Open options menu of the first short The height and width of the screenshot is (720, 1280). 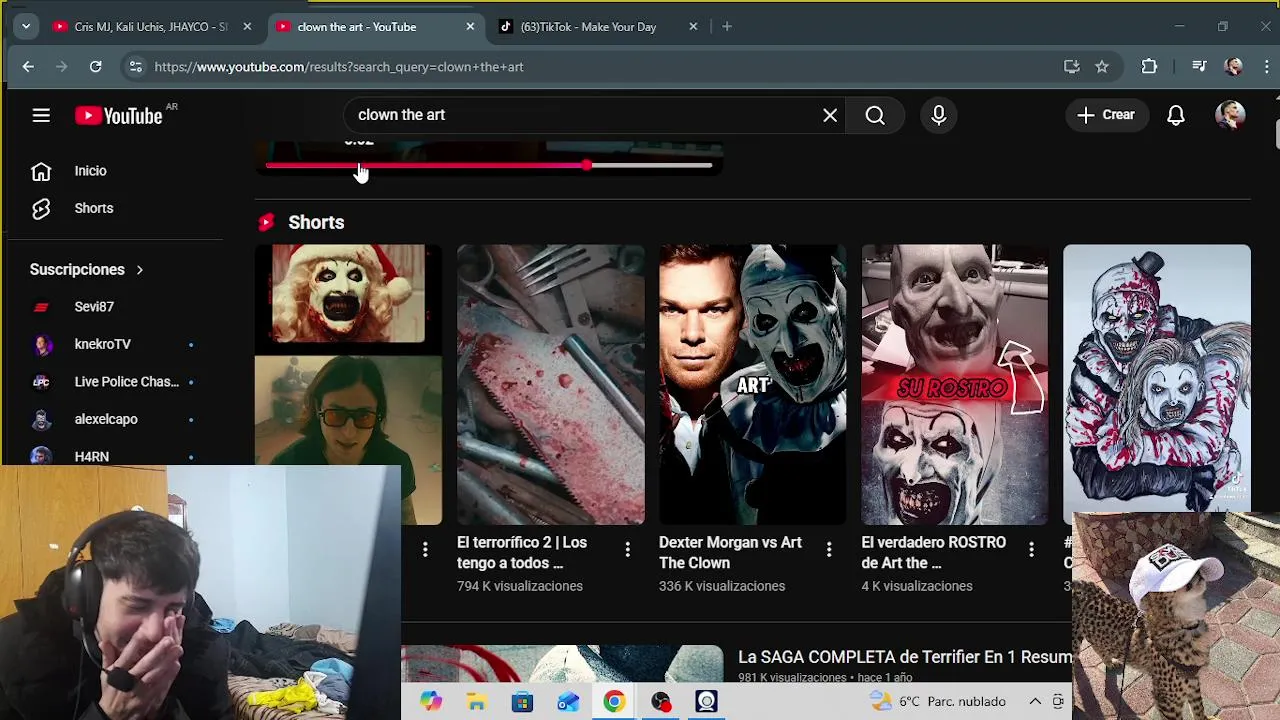425,549
